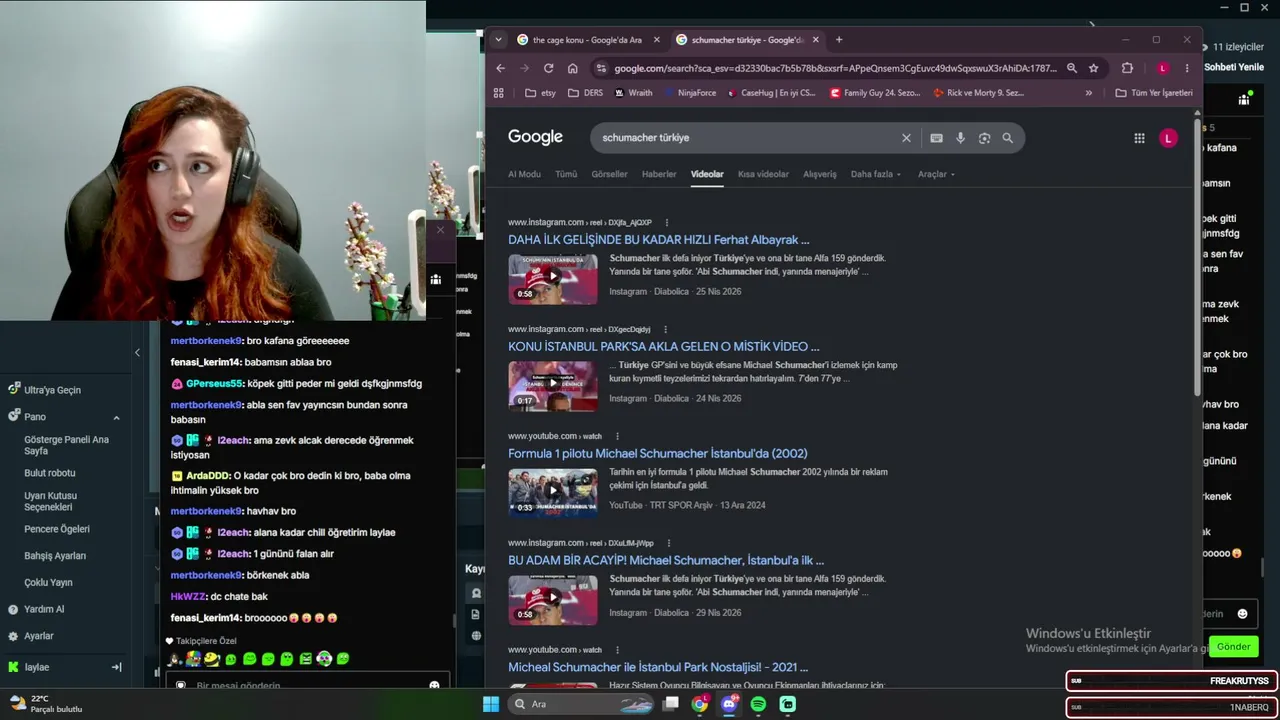Open the Araçlar tools dropdown

936,174
